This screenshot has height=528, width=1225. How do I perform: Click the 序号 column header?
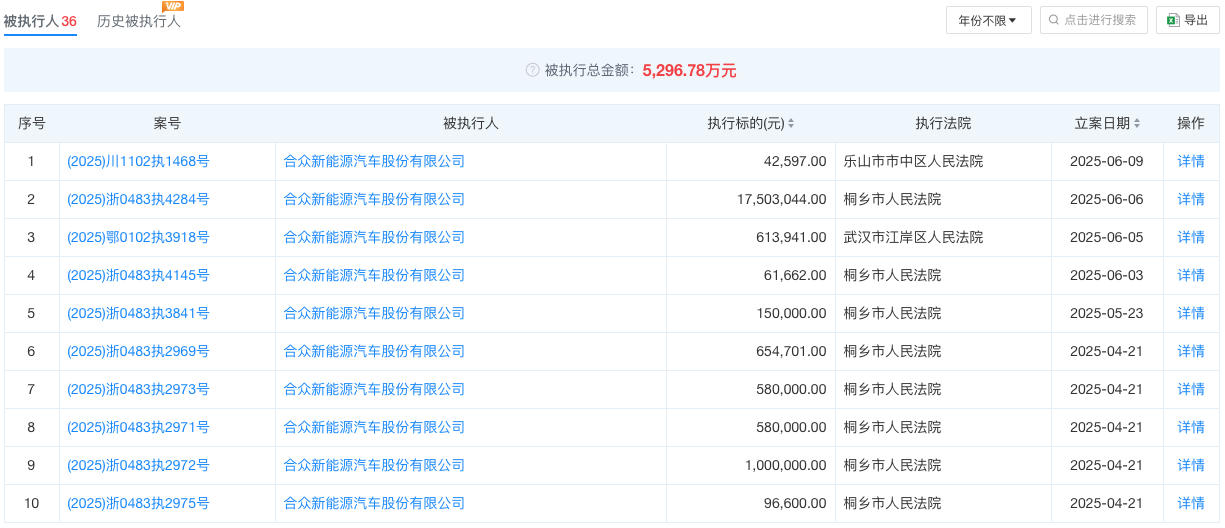coord(32,124)
